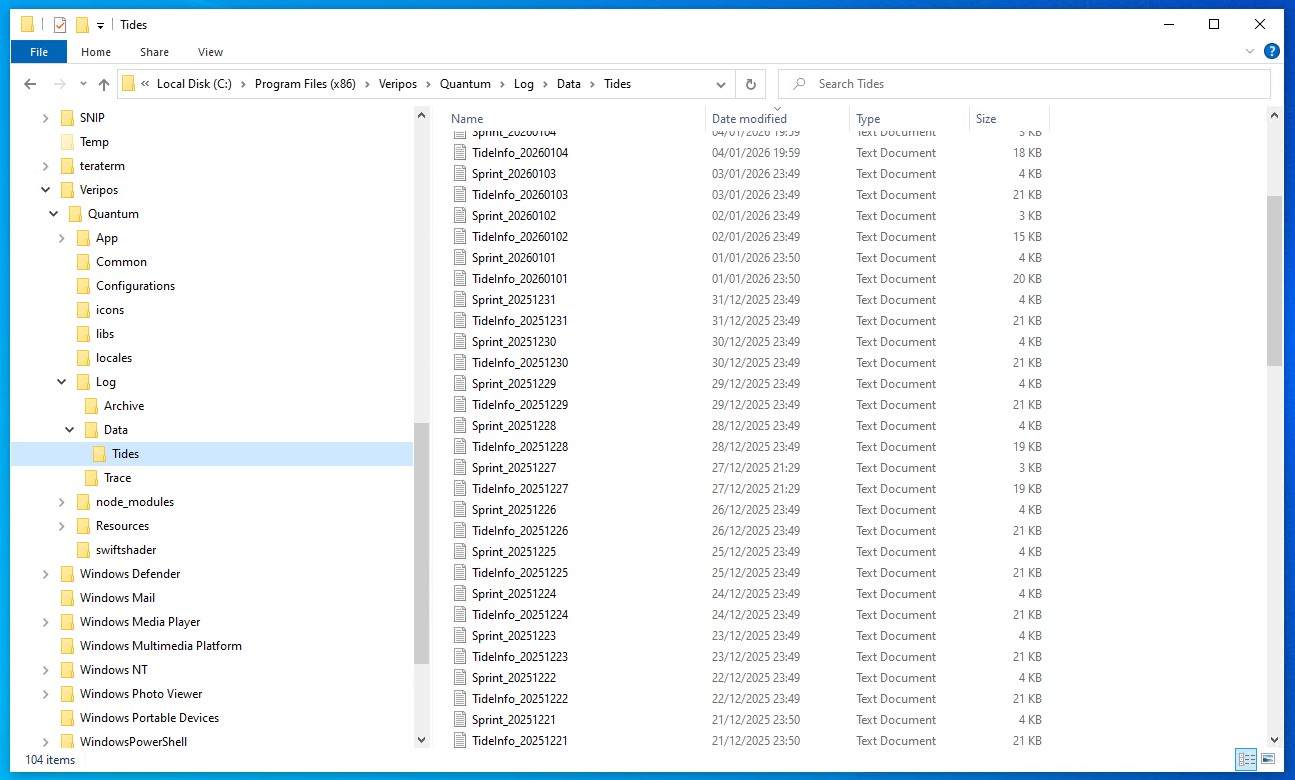Select the TideInfo_20260104 file icon
This screenshot has height=780, width=1295.
coord(460,153)
